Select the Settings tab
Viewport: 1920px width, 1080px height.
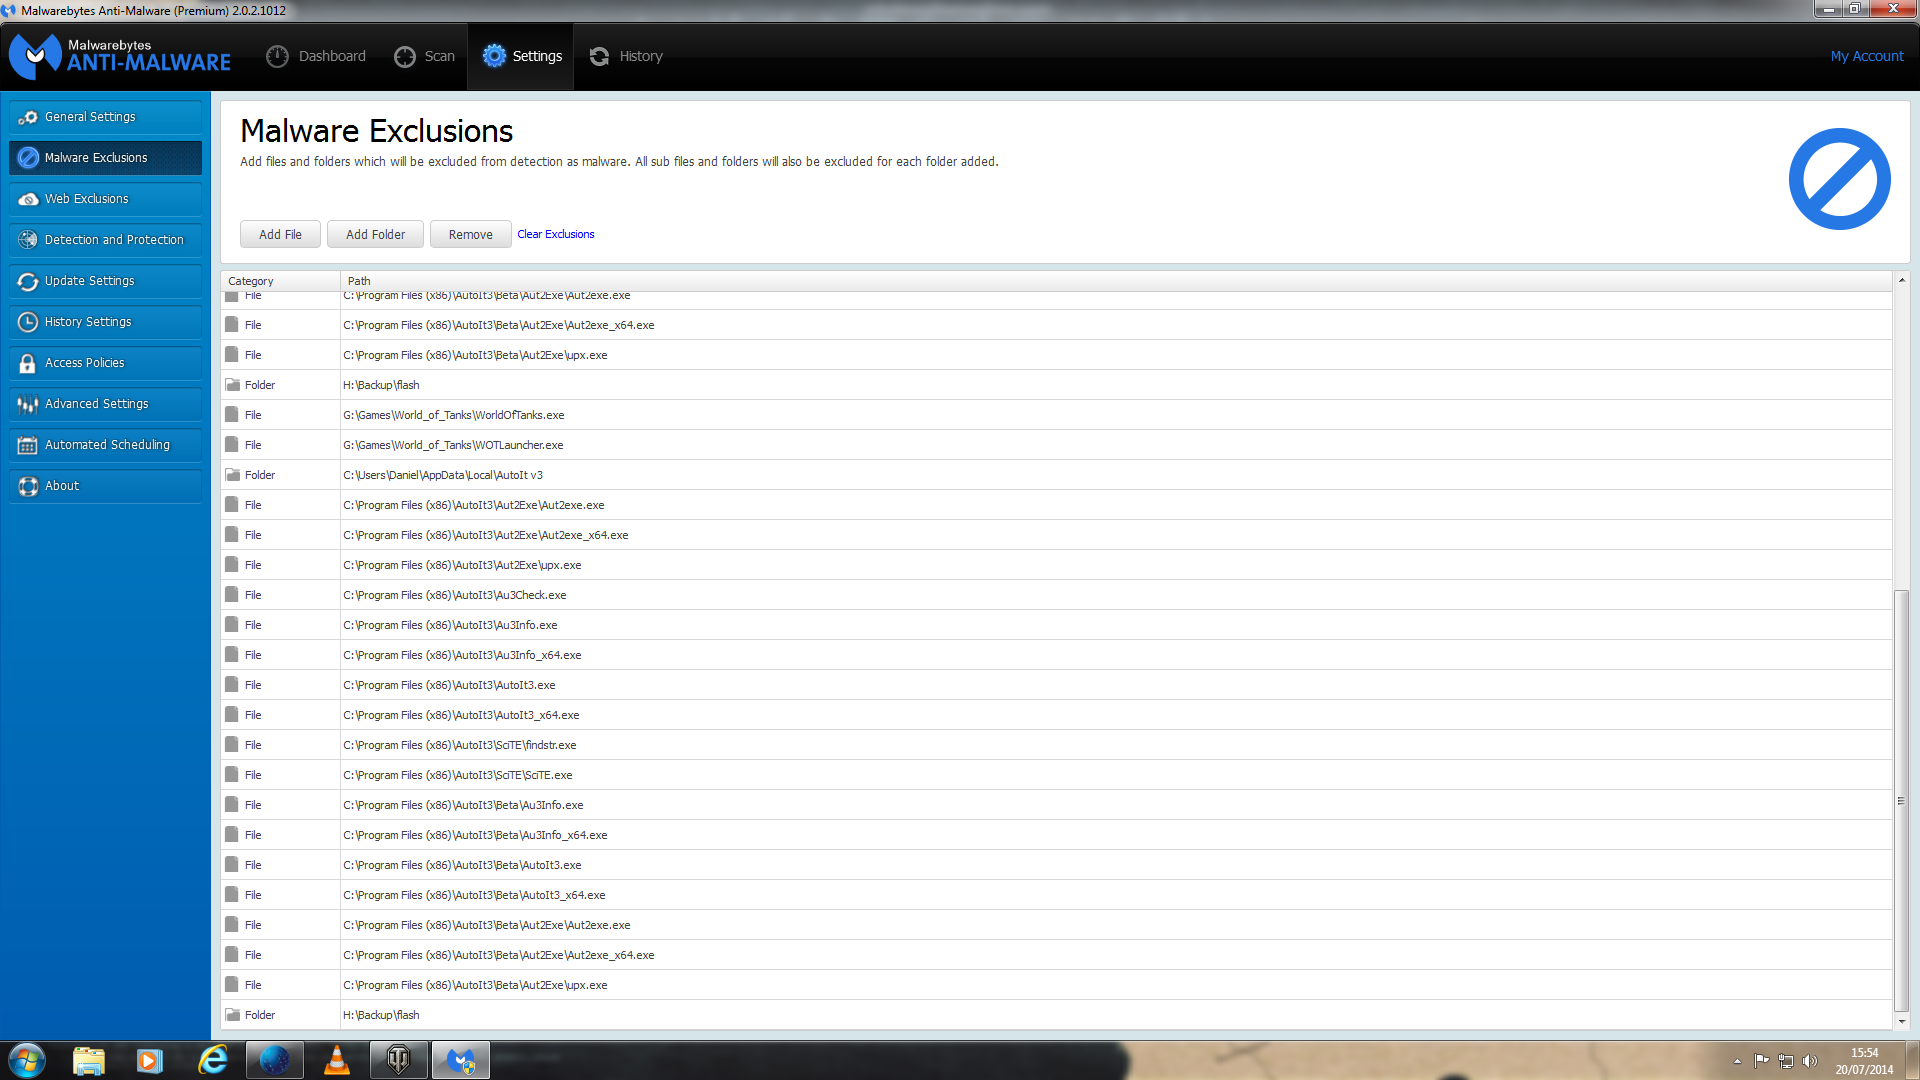pos(521,56)
